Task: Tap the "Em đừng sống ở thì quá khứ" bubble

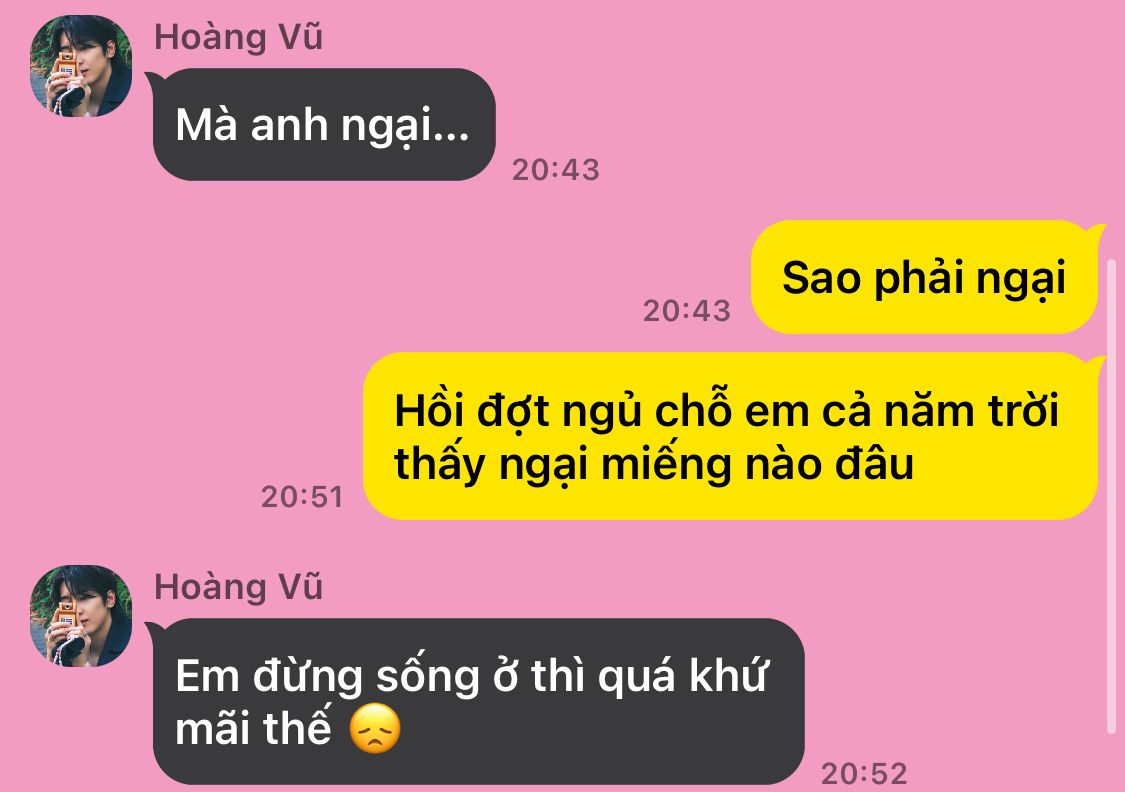Action: pos(477,701)
